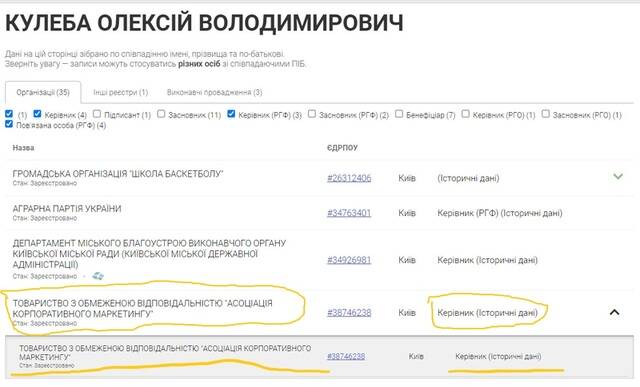Viewport: 640px width, 387px height.
Task: Open the Організації (35) tab
Action: tap(43, 93)
